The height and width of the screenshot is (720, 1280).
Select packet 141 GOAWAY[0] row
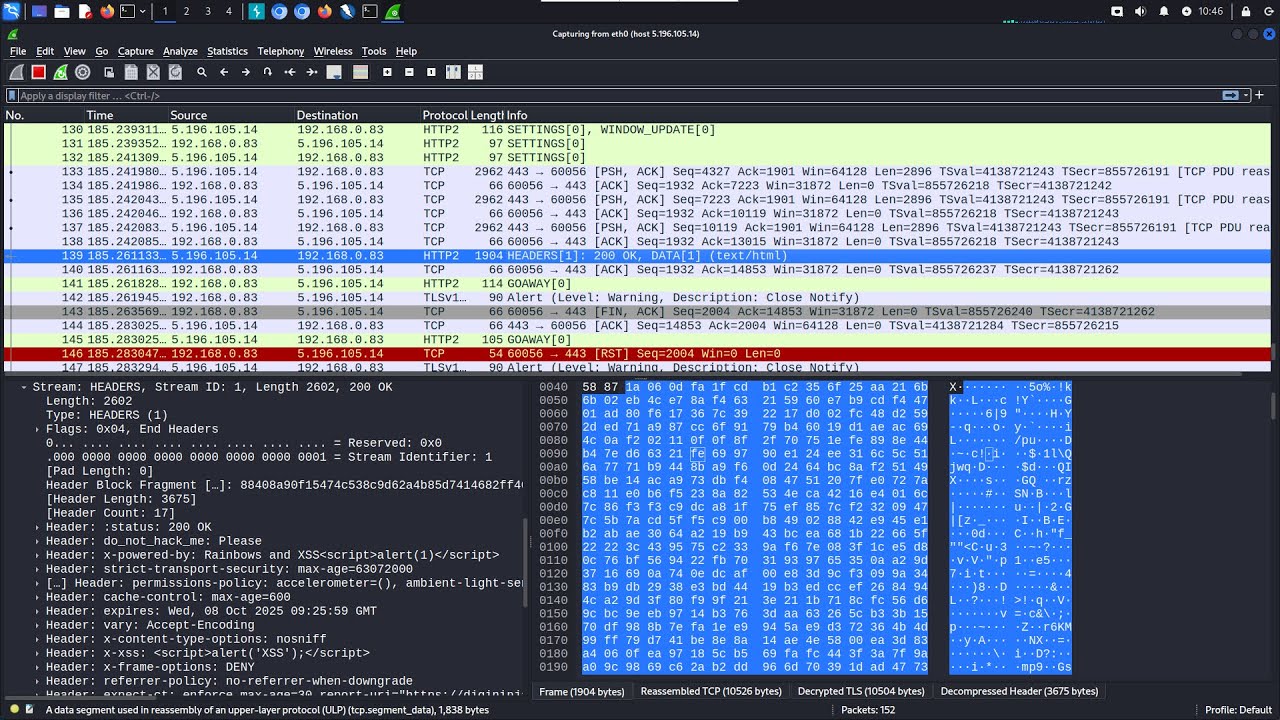click(637, 284)
